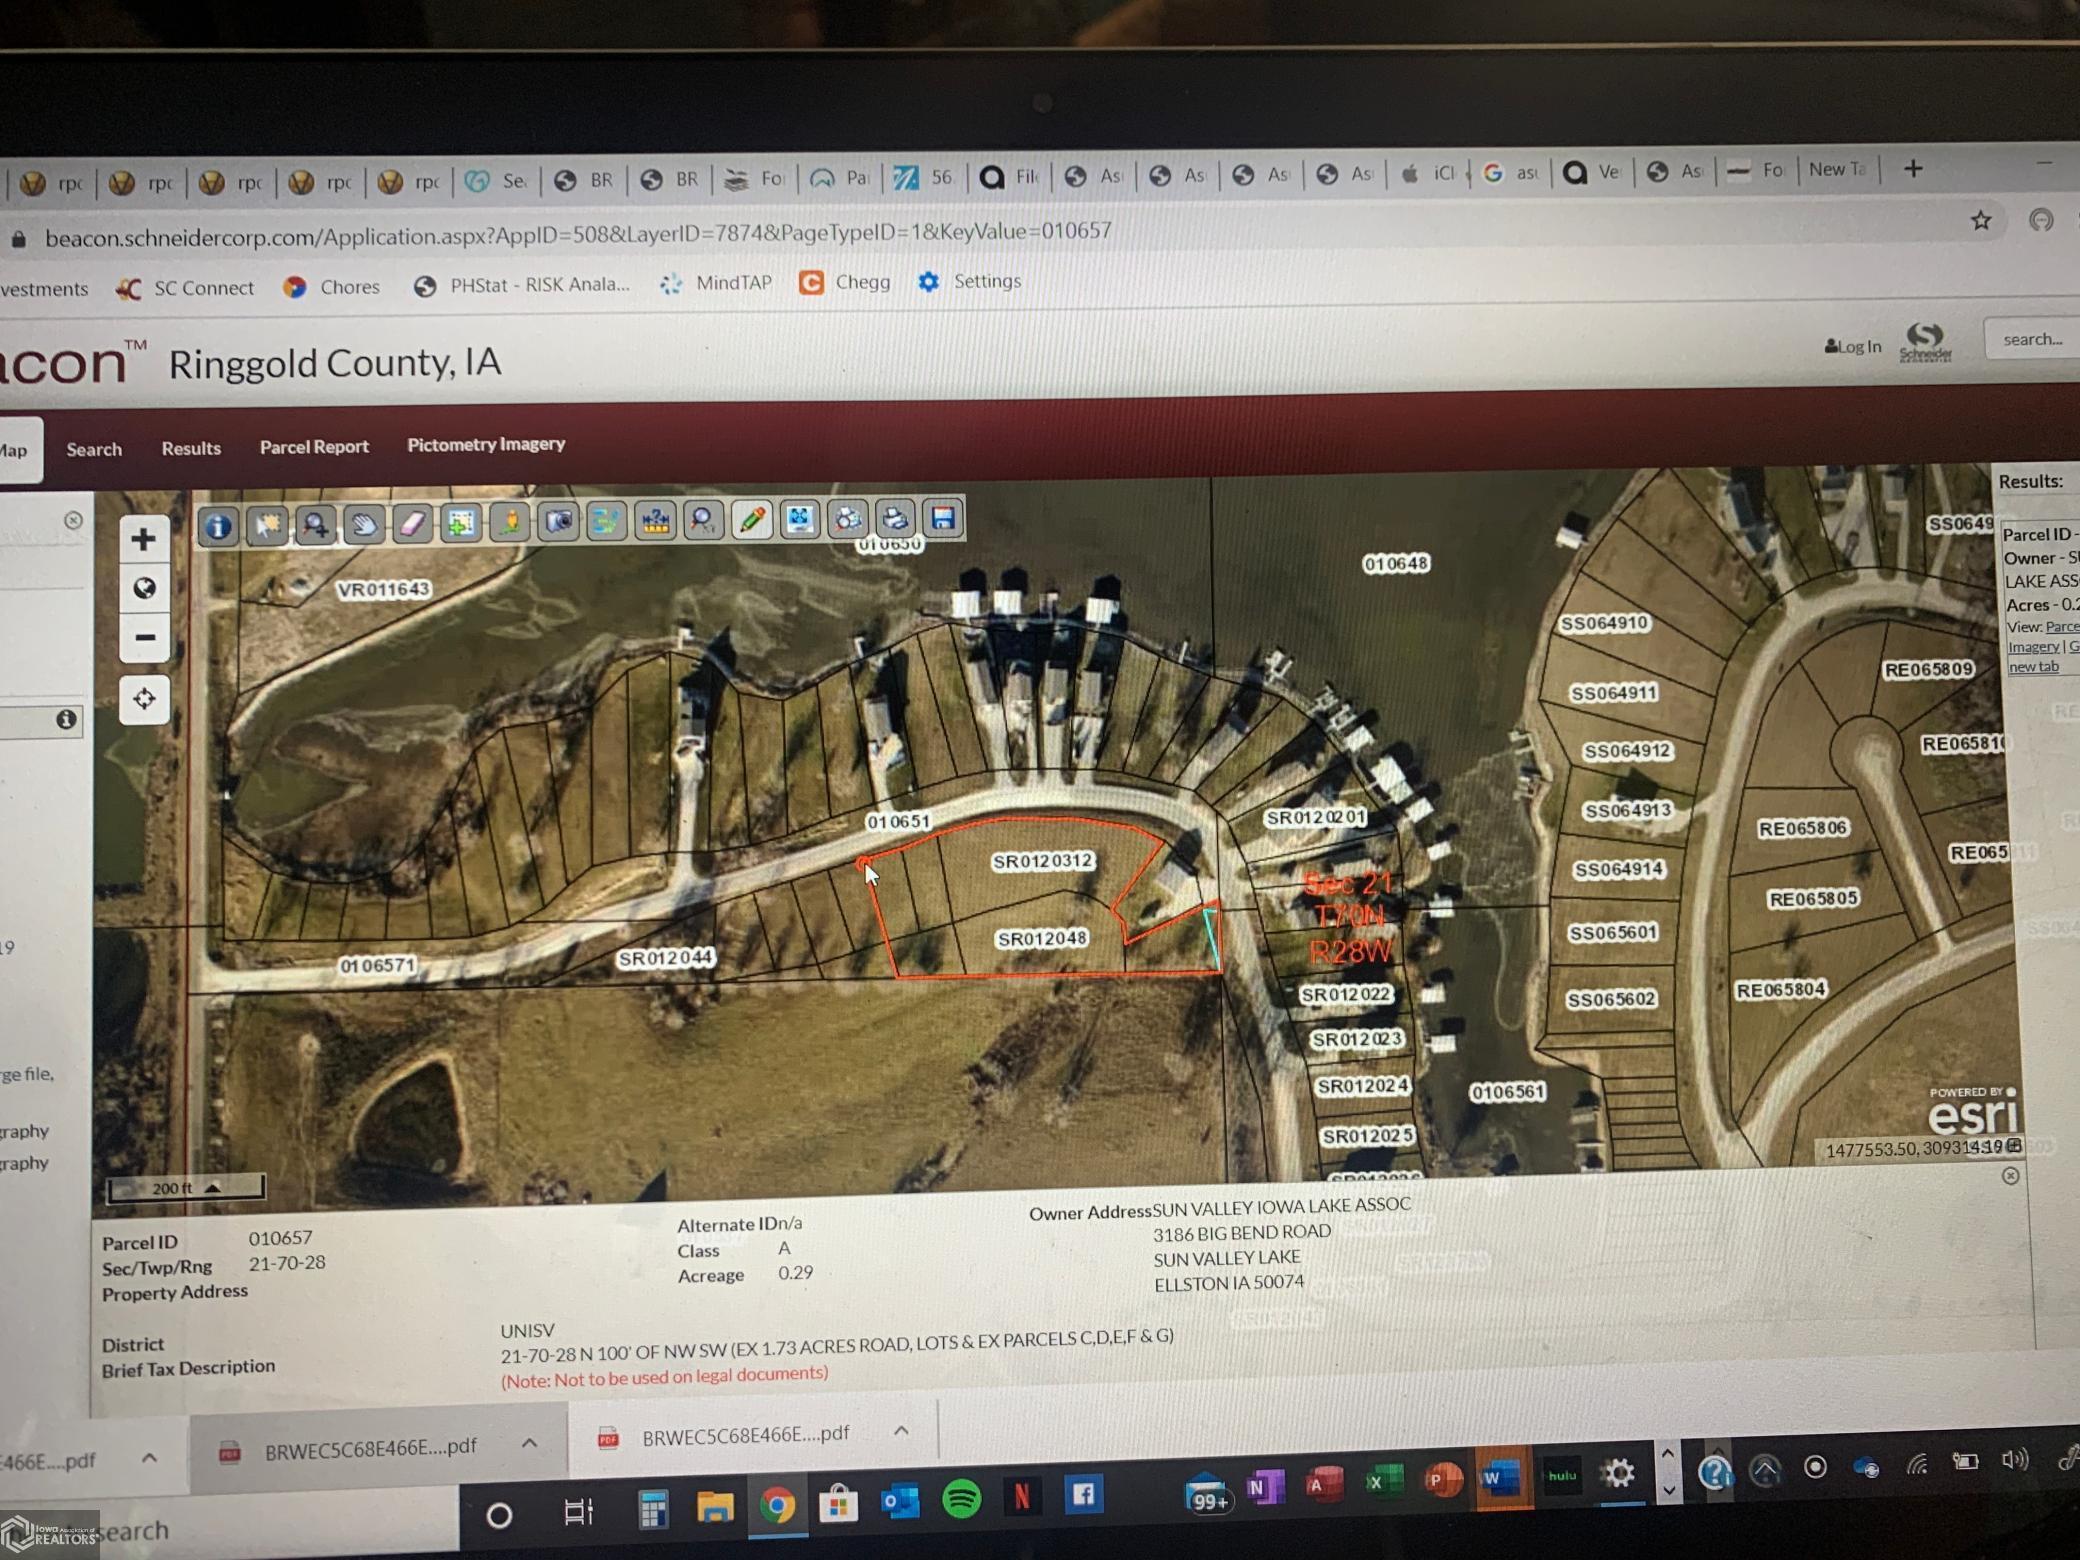Choose the eraser clear-selection tool
The image size is (2080, 1560).
click(x=412, y=523)
